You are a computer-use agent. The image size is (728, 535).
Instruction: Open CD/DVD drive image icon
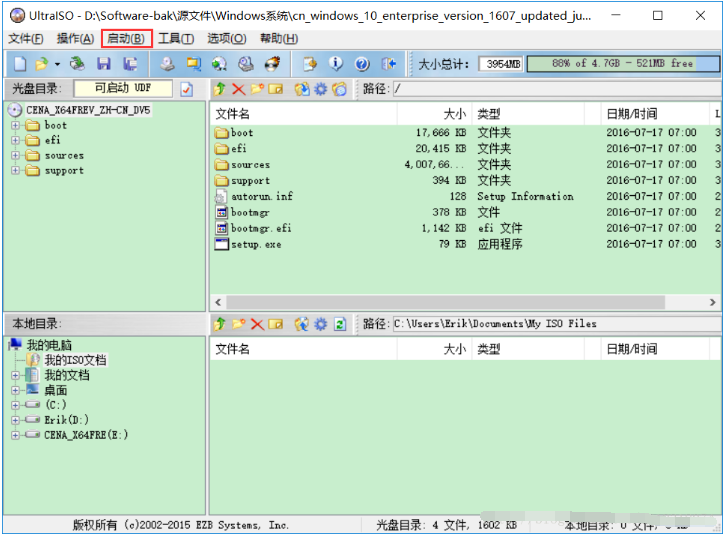77,64
